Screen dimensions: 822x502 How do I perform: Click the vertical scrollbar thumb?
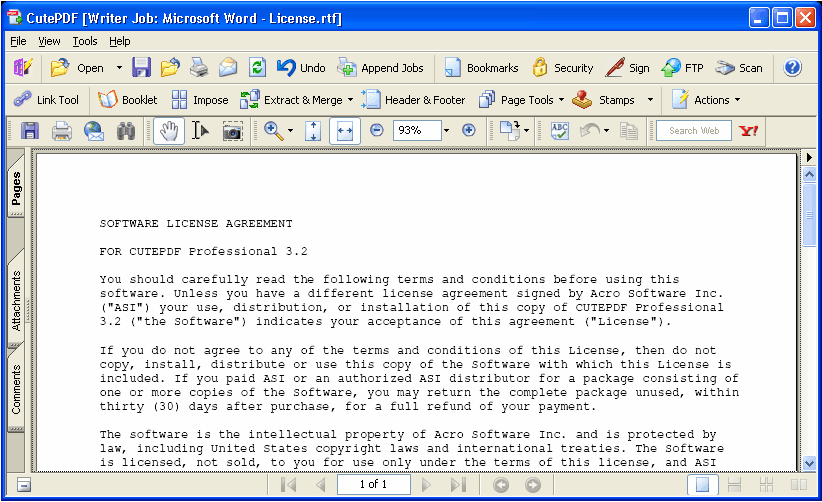[809, 214]
